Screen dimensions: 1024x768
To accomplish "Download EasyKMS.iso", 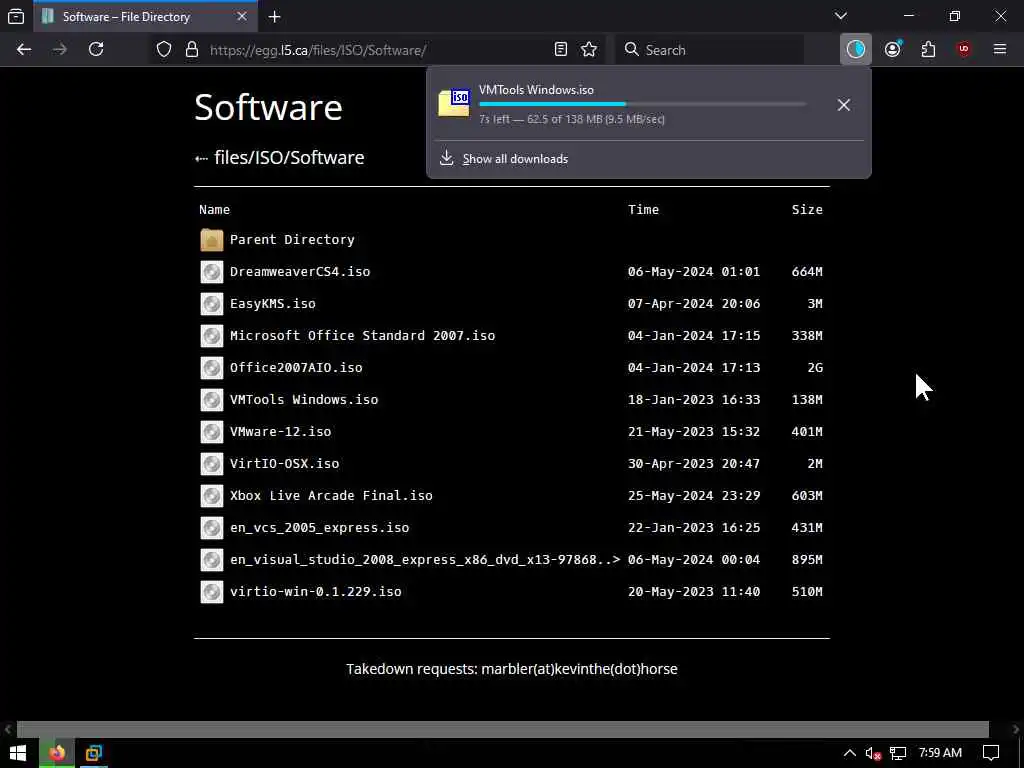I will click(x=272, y=304).
